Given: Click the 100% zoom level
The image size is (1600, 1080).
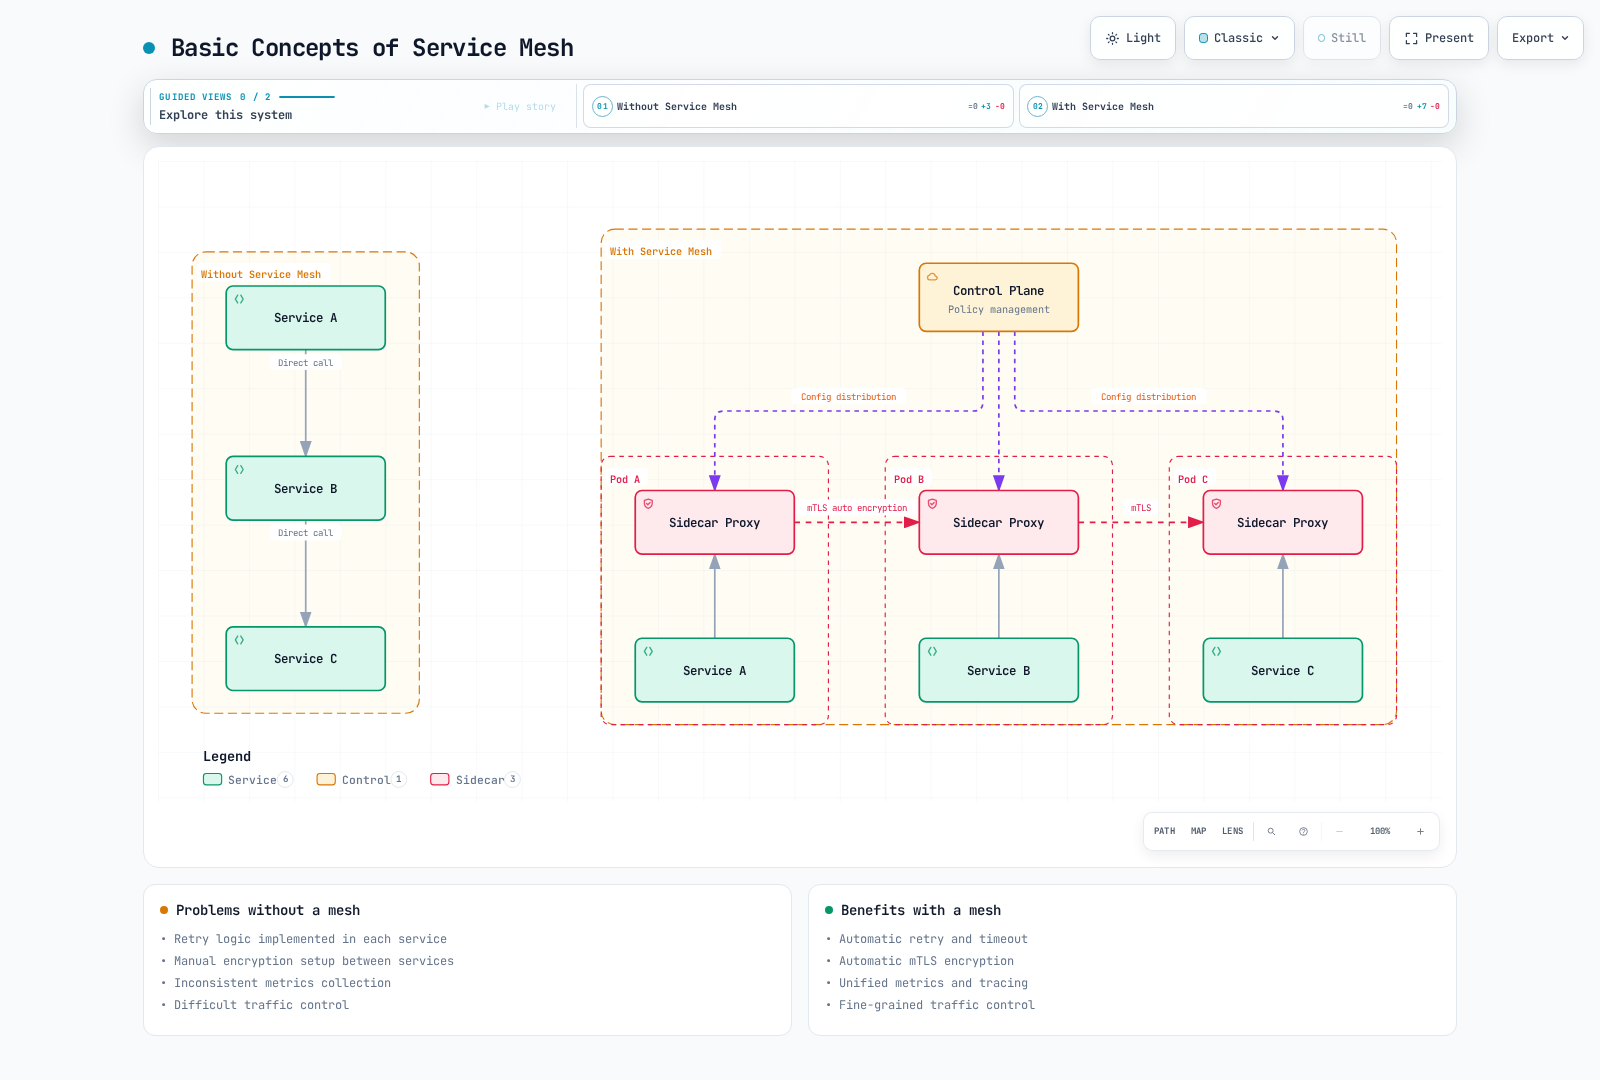Looking at the screenshot, I should pyautogui.click(x=1380, y=831).
